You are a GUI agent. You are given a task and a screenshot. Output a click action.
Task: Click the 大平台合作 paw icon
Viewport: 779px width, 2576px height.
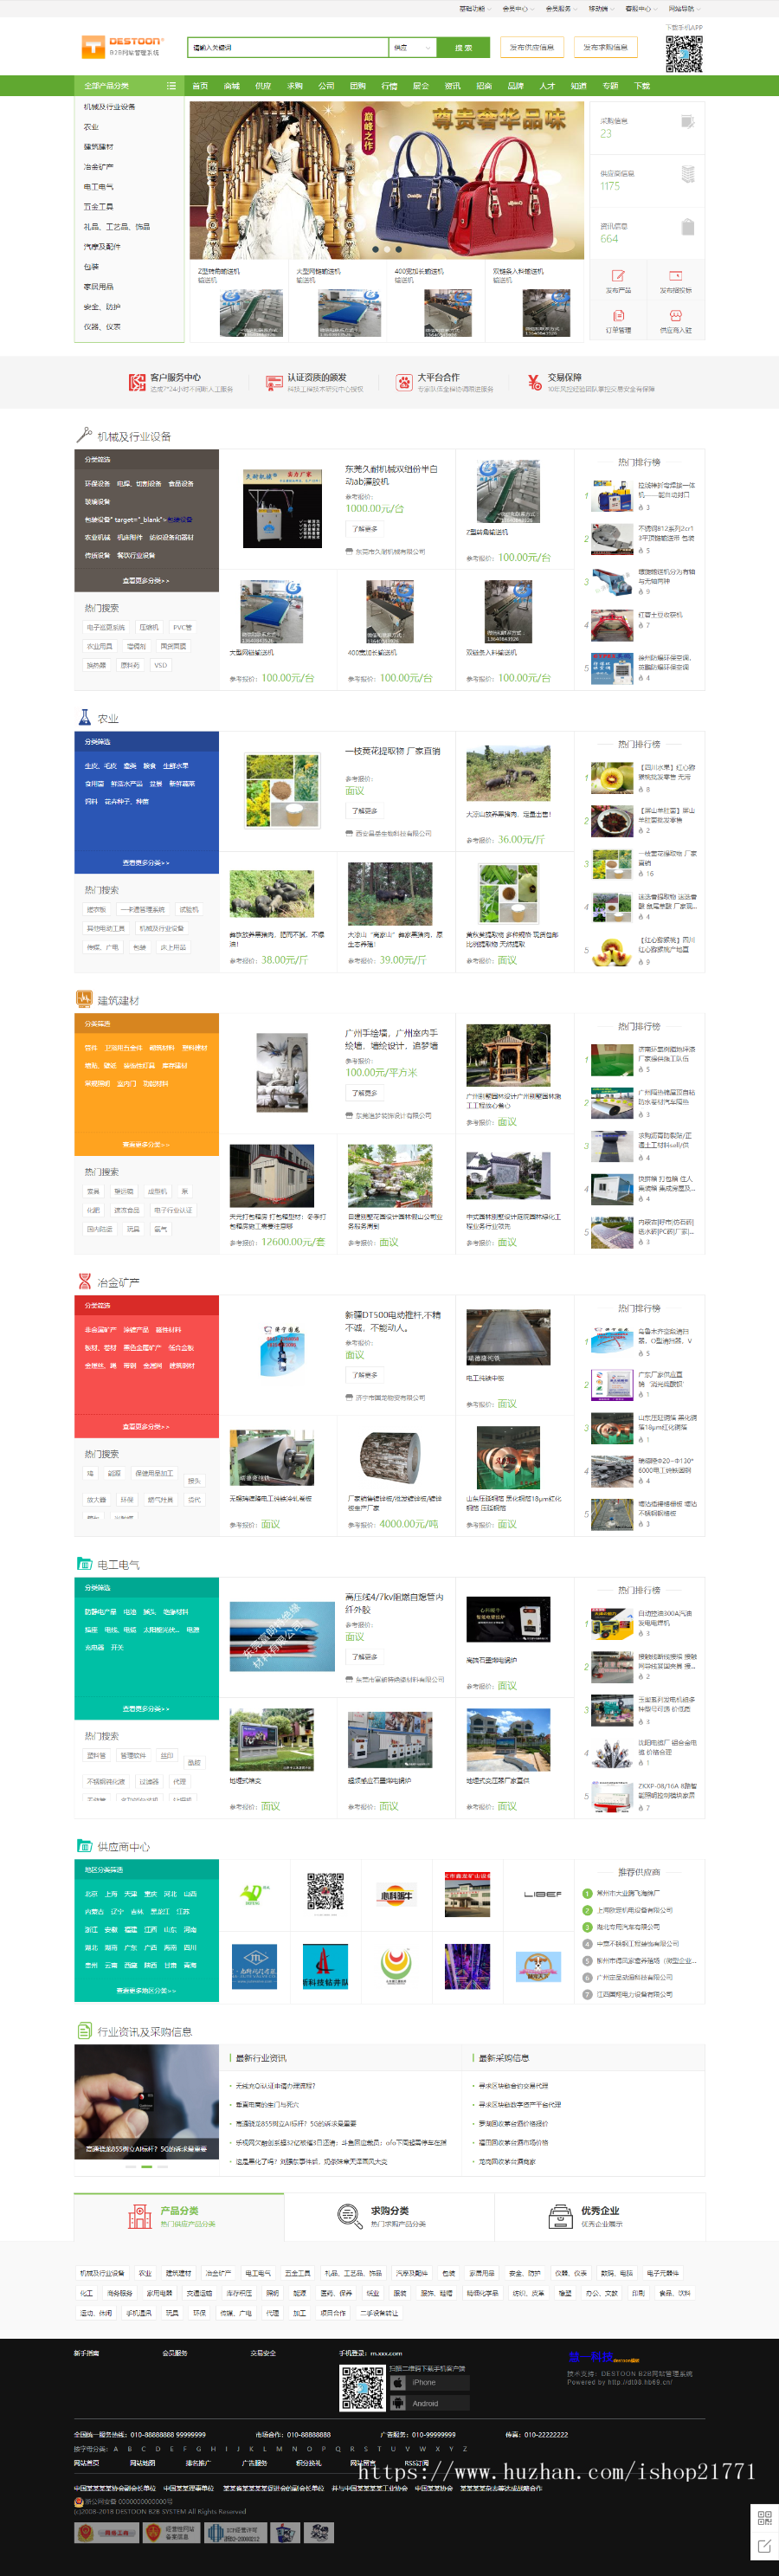[x=404, y=382]
